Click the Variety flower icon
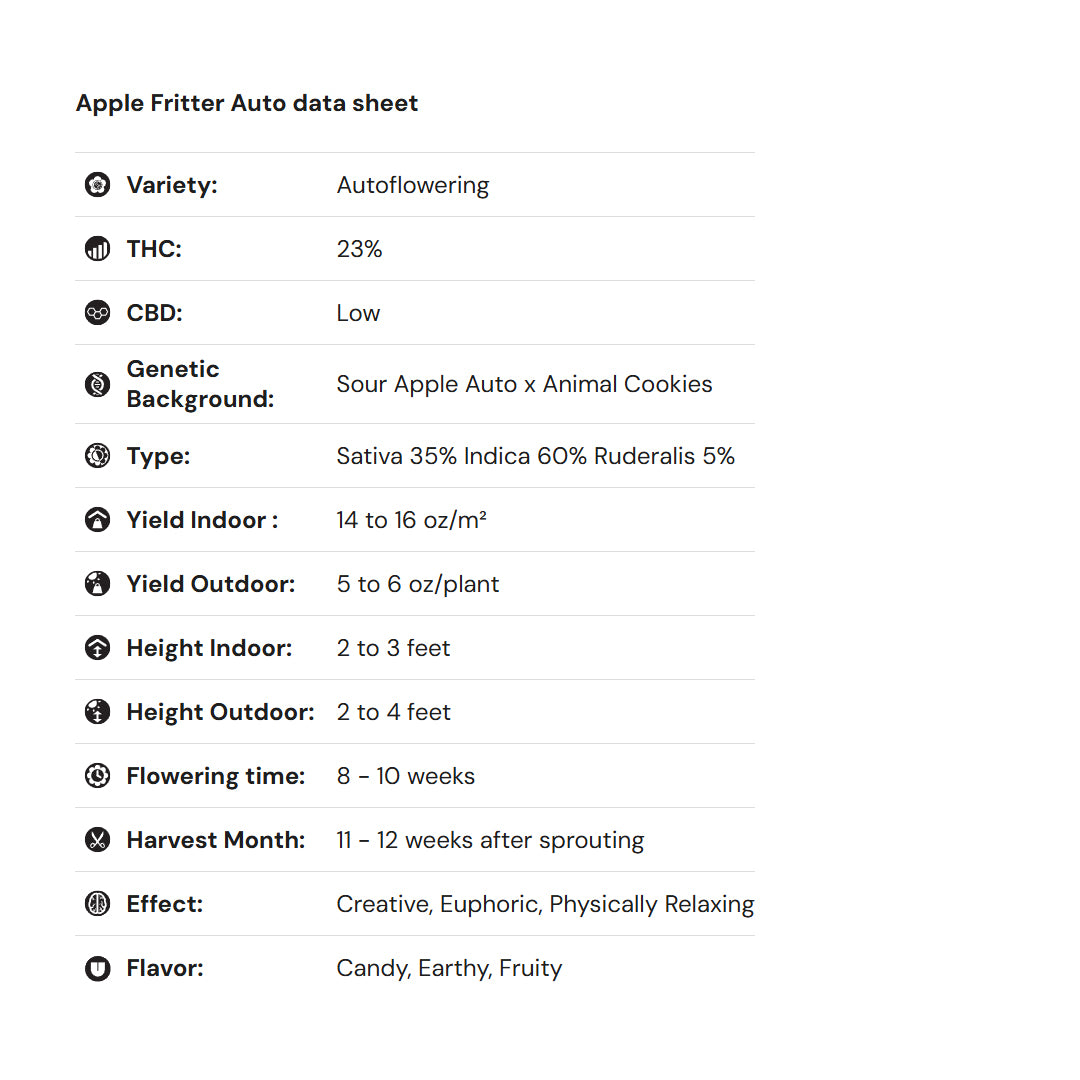This screenshot has height=1080, width=1080. pos(97,185)
